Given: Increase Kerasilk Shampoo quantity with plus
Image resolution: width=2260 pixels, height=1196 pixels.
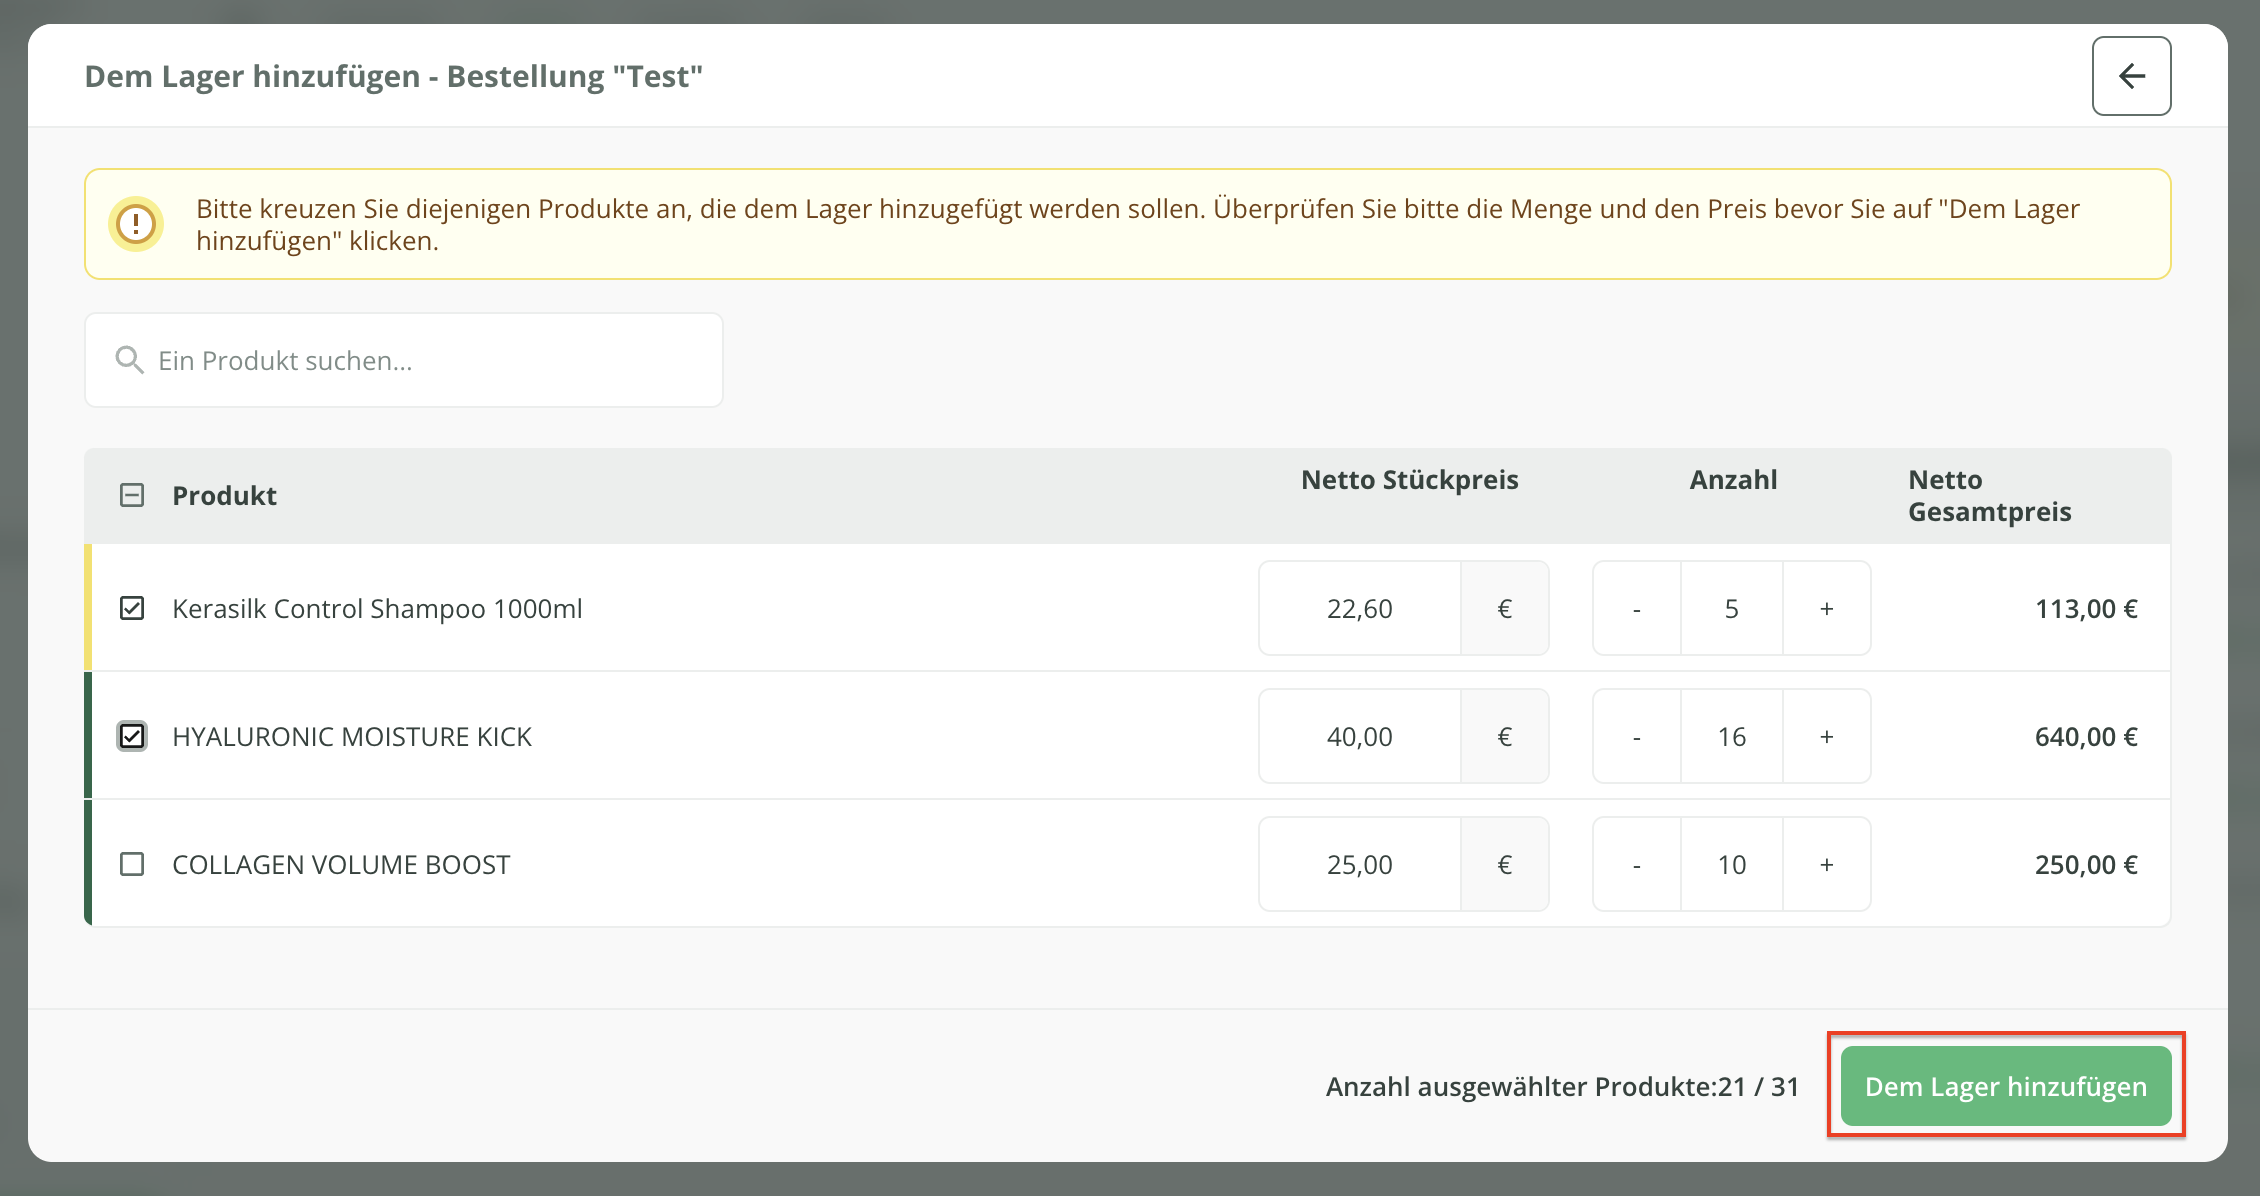Looking at the screenshot, I should click(1826, 608).
